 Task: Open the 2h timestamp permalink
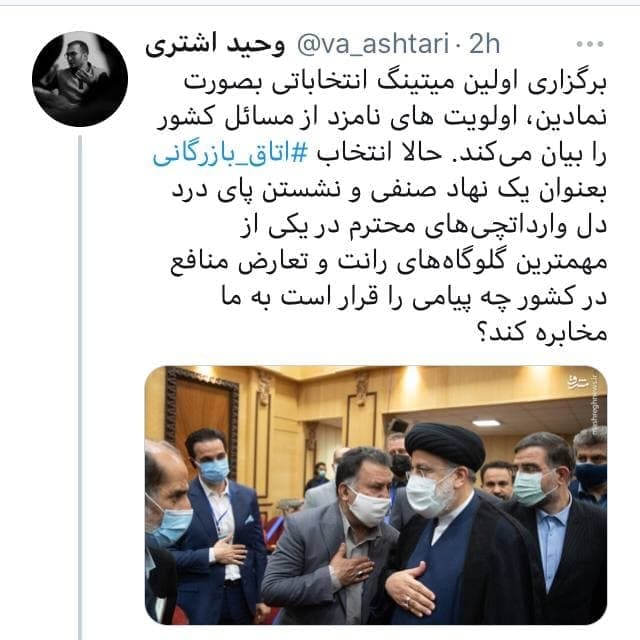click(x=484, y=44)
